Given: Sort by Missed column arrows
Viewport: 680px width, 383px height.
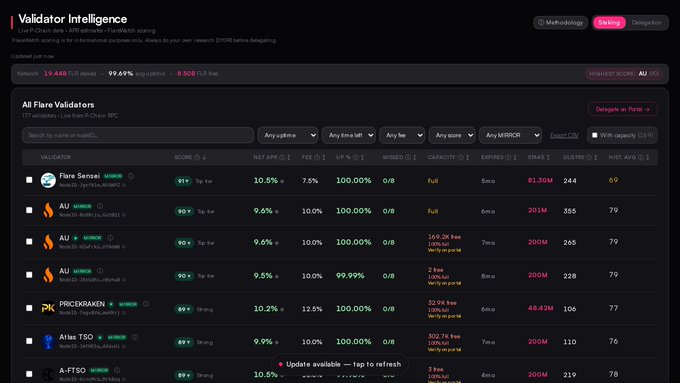Looking at the screenshot, I should pos(415,157).
